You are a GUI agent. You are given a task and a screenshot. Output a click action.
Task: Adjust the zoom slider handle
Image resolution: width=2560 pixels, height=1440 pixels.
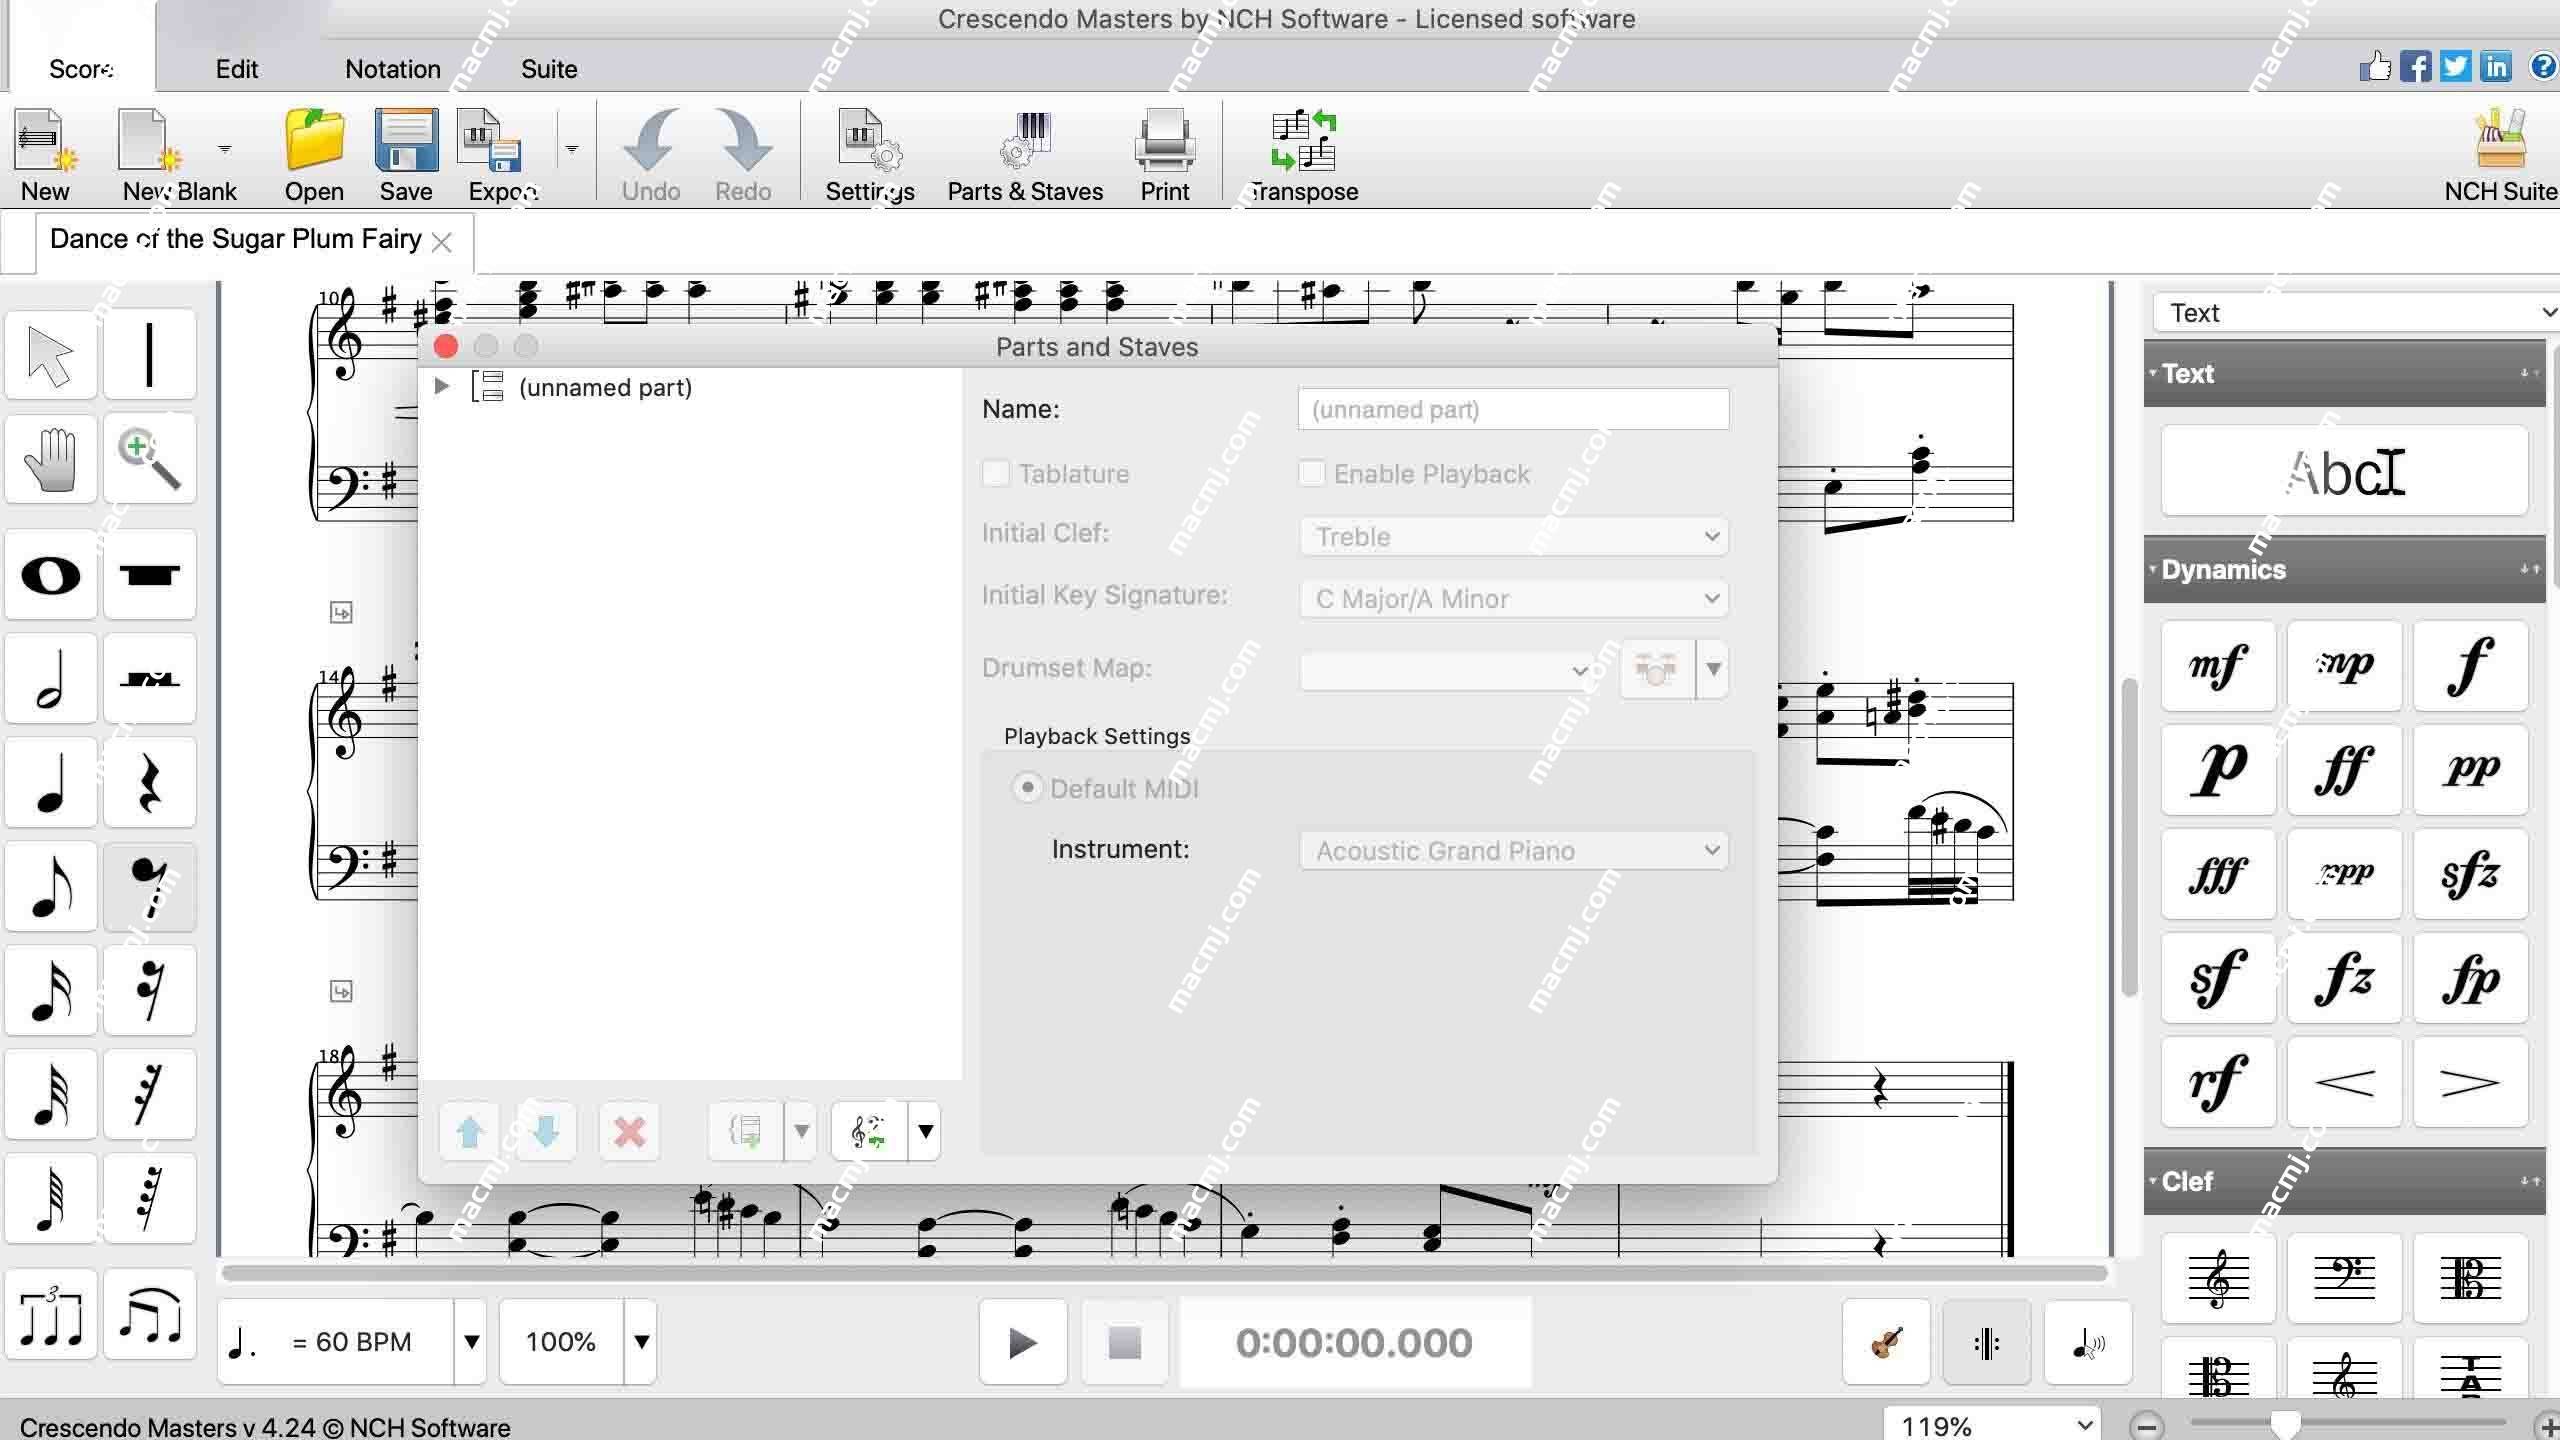2285,1423
